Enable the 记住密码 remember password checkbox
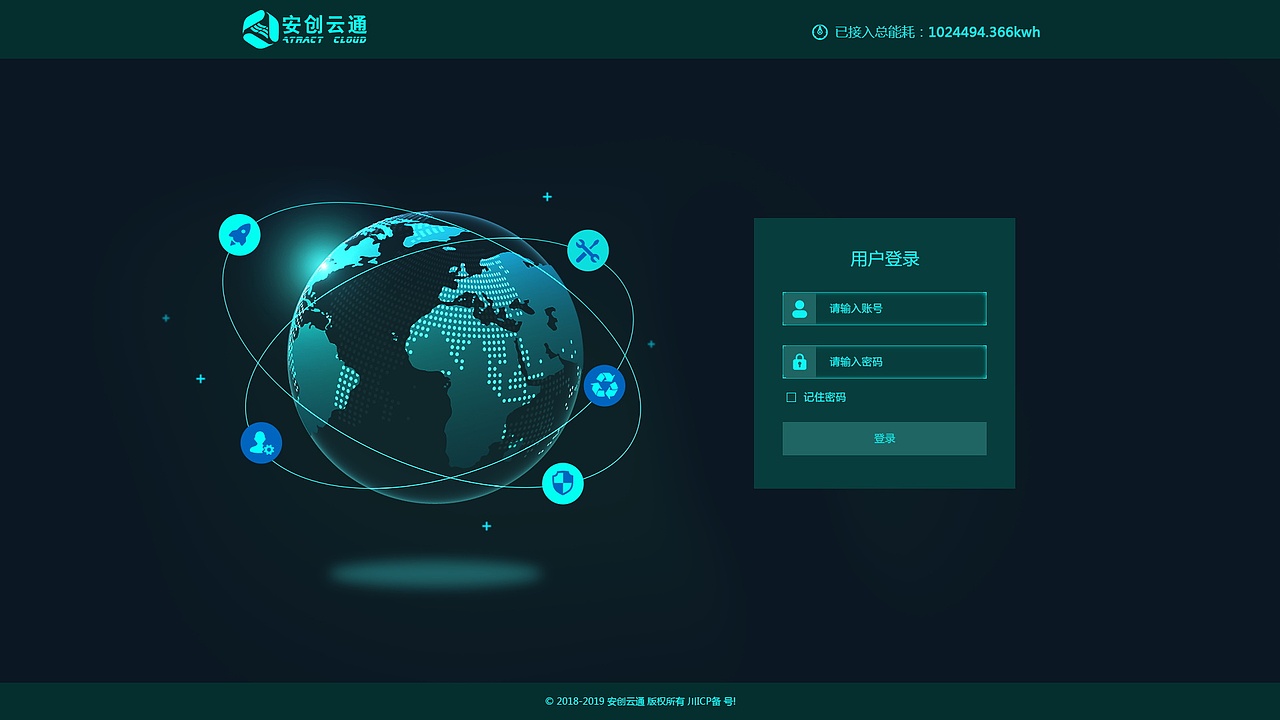 791,397
